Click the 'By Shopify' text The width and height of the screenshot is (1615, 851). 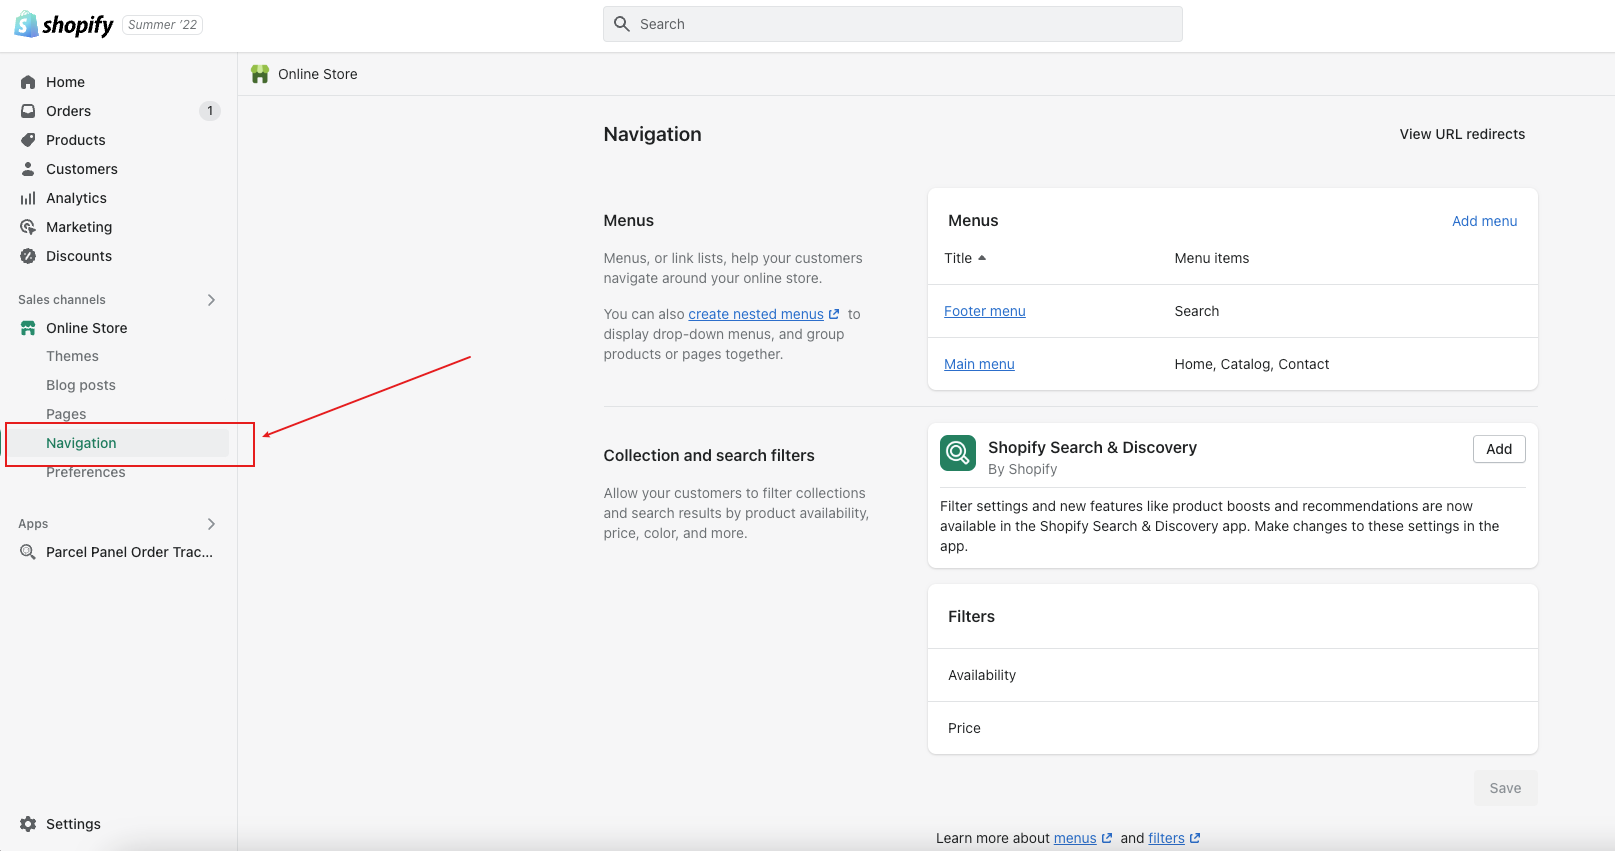[1022, 469]
